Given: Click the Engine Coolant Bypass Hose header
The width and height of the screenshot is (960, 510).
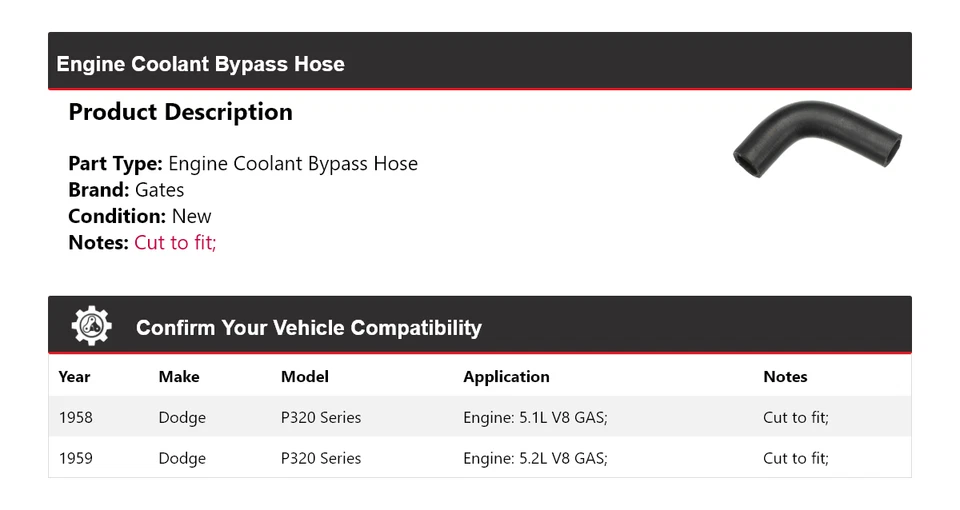Looking at the screenshot, I should point(200,64).
